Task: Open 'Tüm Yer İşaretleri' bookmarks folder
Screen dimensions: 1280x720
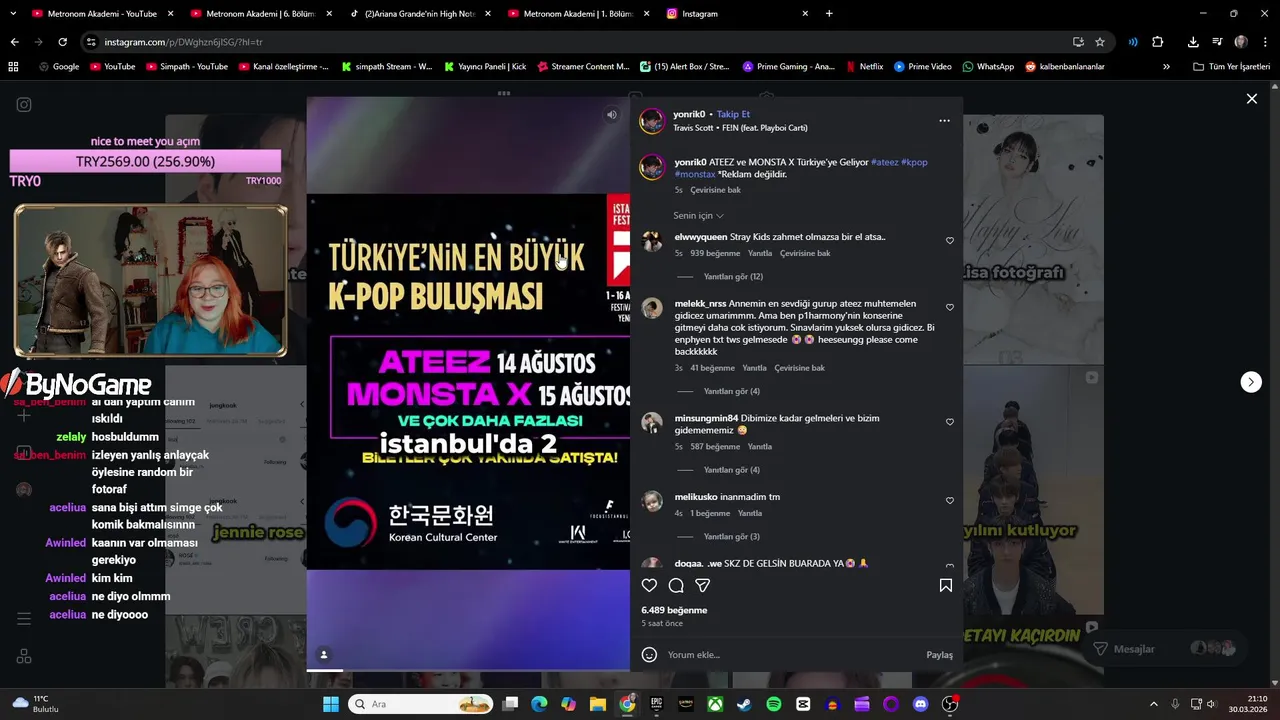Action: pos(1231,66)
